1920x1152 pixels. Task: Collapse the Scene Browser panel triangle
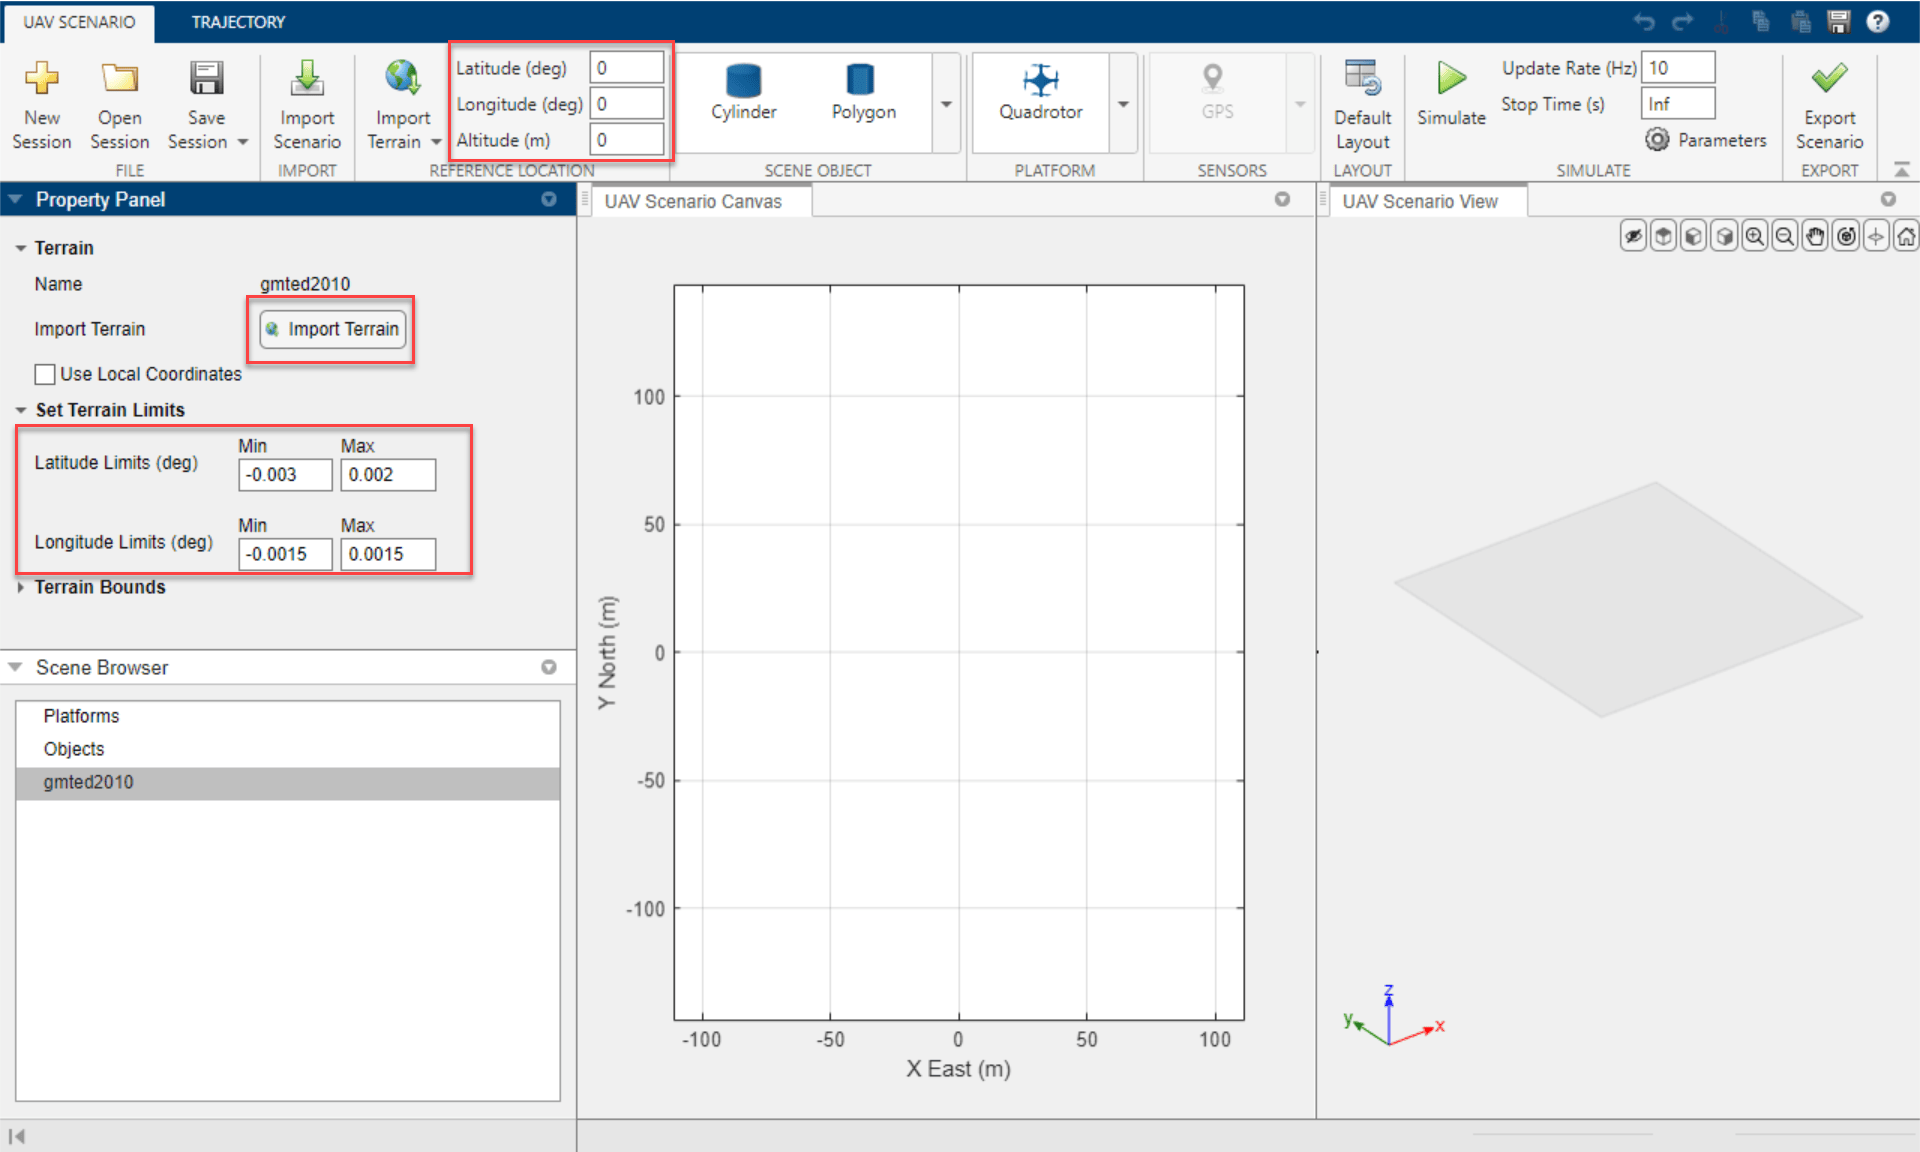pos(16,667)
